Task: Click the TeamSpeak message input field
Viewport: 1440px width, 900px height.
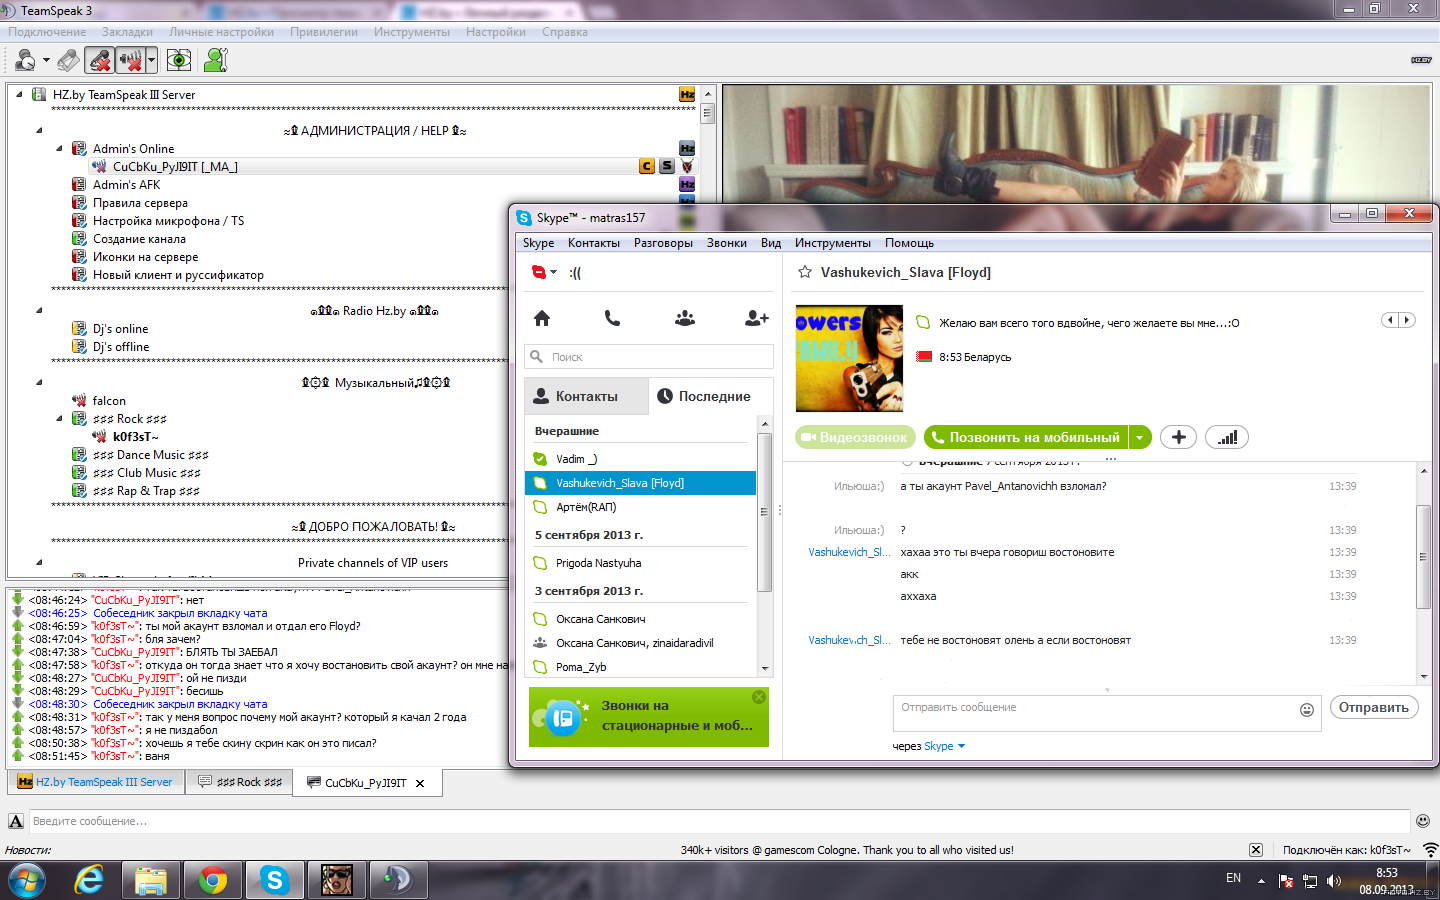Action: coord(718,821)
